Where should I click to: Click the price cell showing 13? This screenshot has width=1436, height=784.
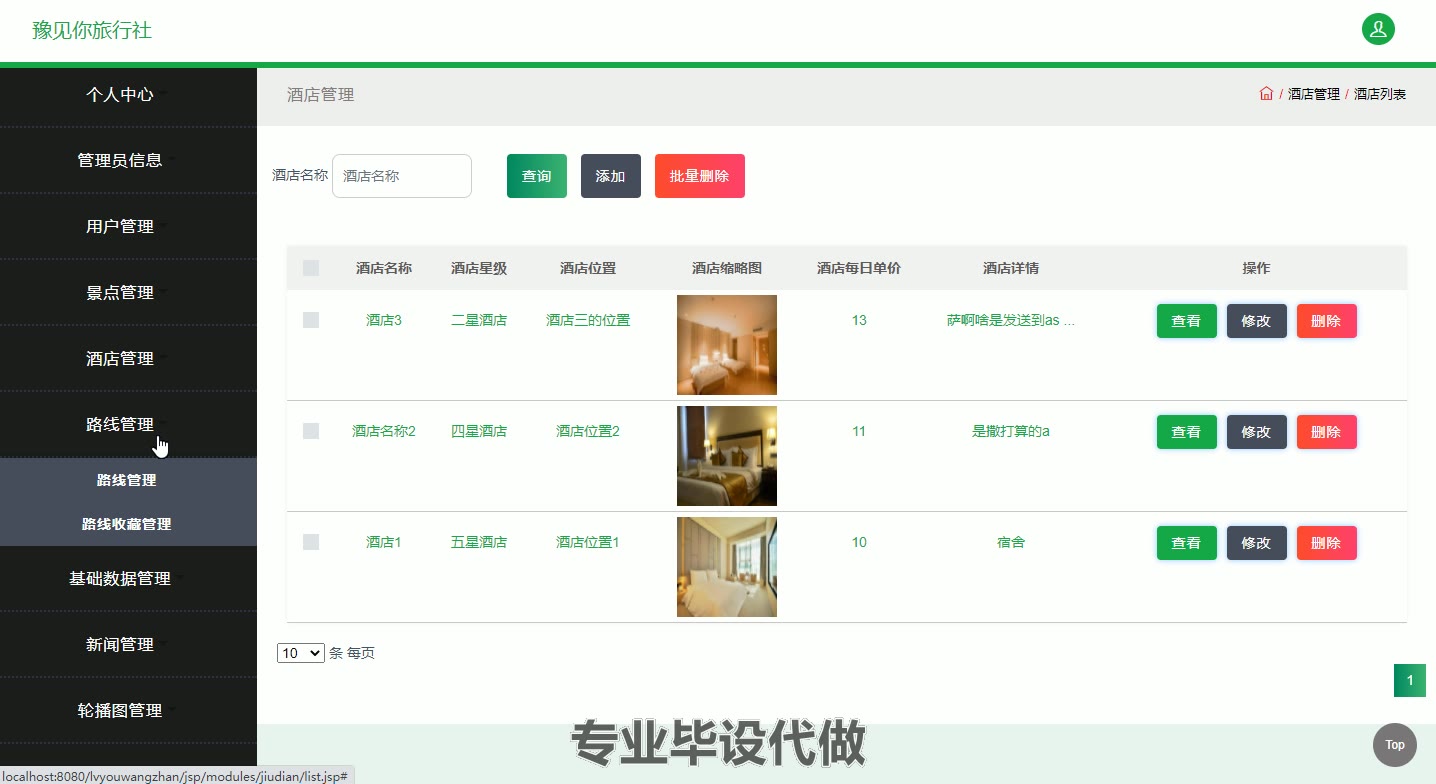click(x=859, y=320)
